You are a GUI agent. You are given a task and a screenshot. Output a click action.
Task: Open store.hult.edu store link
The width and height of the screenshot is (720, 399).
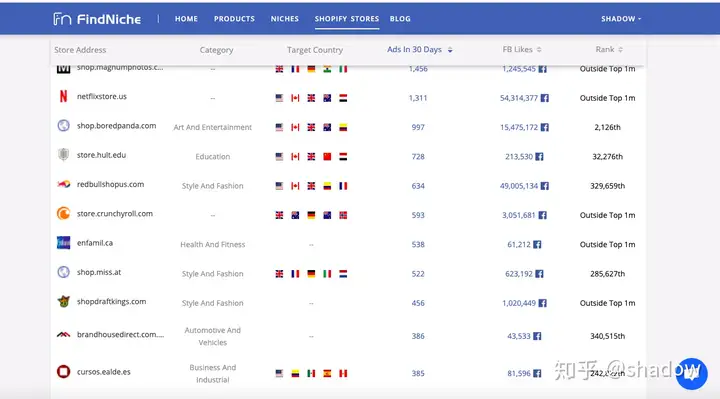101,155
